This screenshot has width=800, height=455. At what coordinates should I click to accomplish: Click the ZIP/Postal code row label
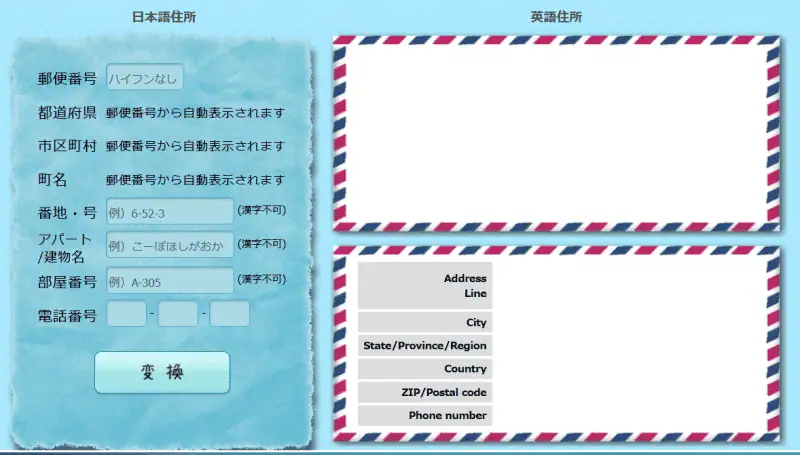pos(425,392)
